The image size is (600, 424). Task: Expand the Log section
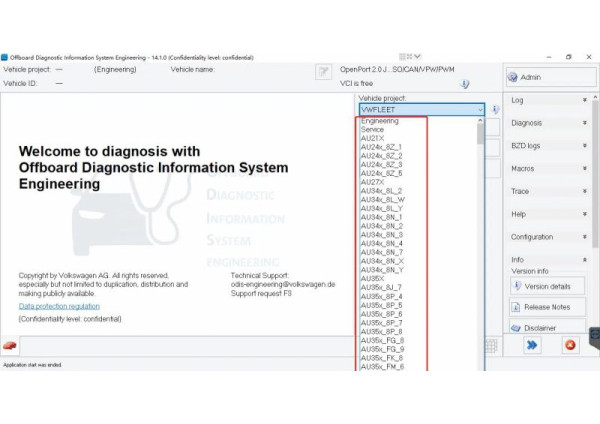pyautogui.click(x=547, y=100)
